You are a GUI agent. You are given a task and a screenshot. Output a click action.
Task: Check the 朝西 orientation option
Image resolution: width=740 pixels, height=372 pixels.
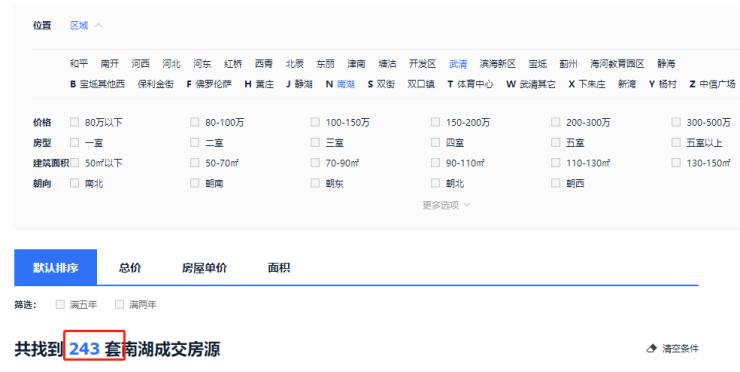555,183
